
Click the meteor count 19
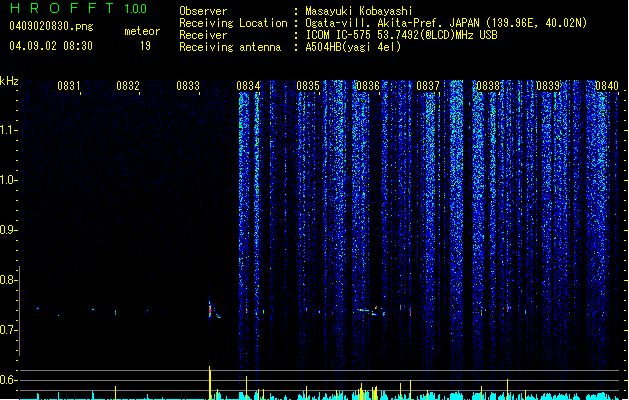click(145, 46)
